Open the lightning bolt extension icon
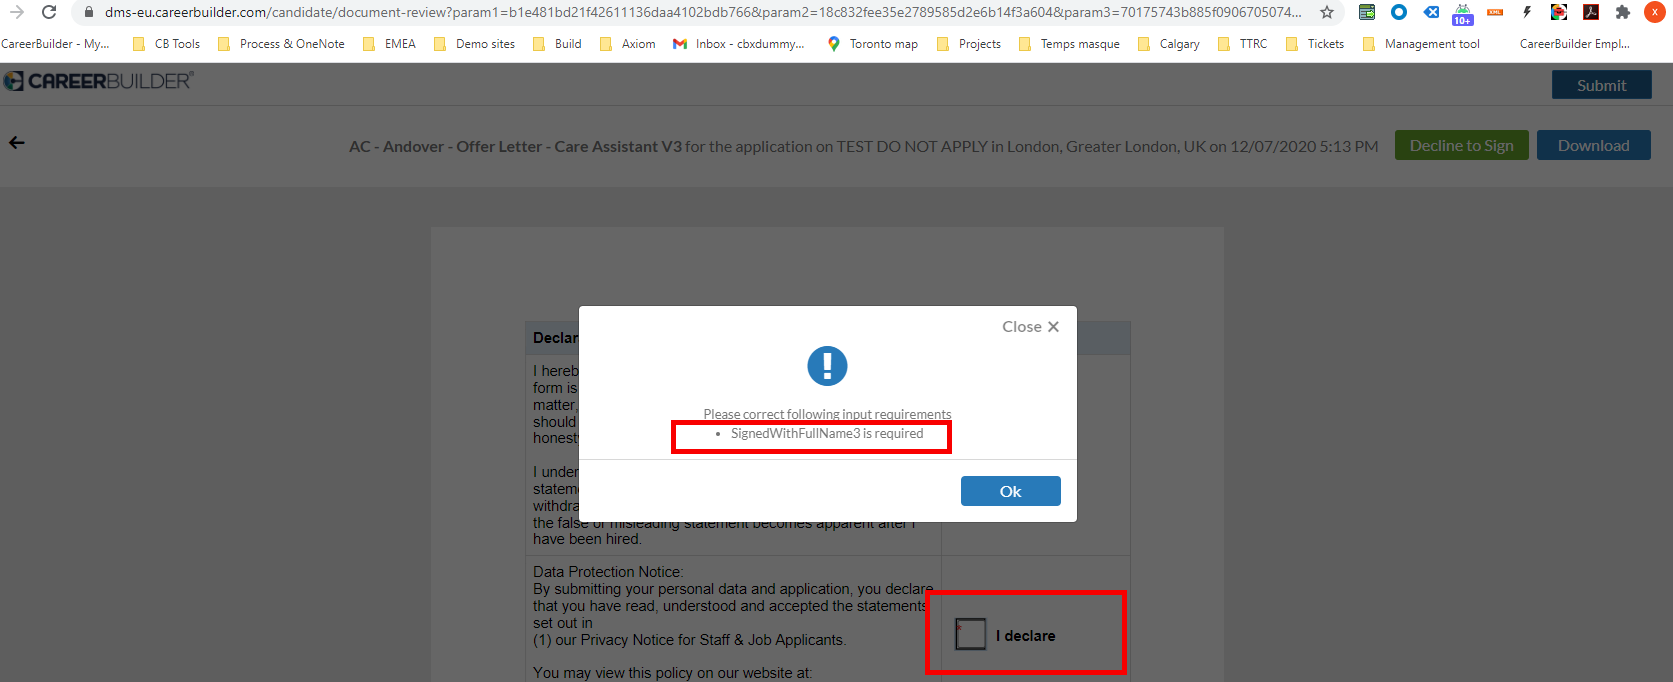Viewport: 1673px width, 682px height. click(1527, 12)
